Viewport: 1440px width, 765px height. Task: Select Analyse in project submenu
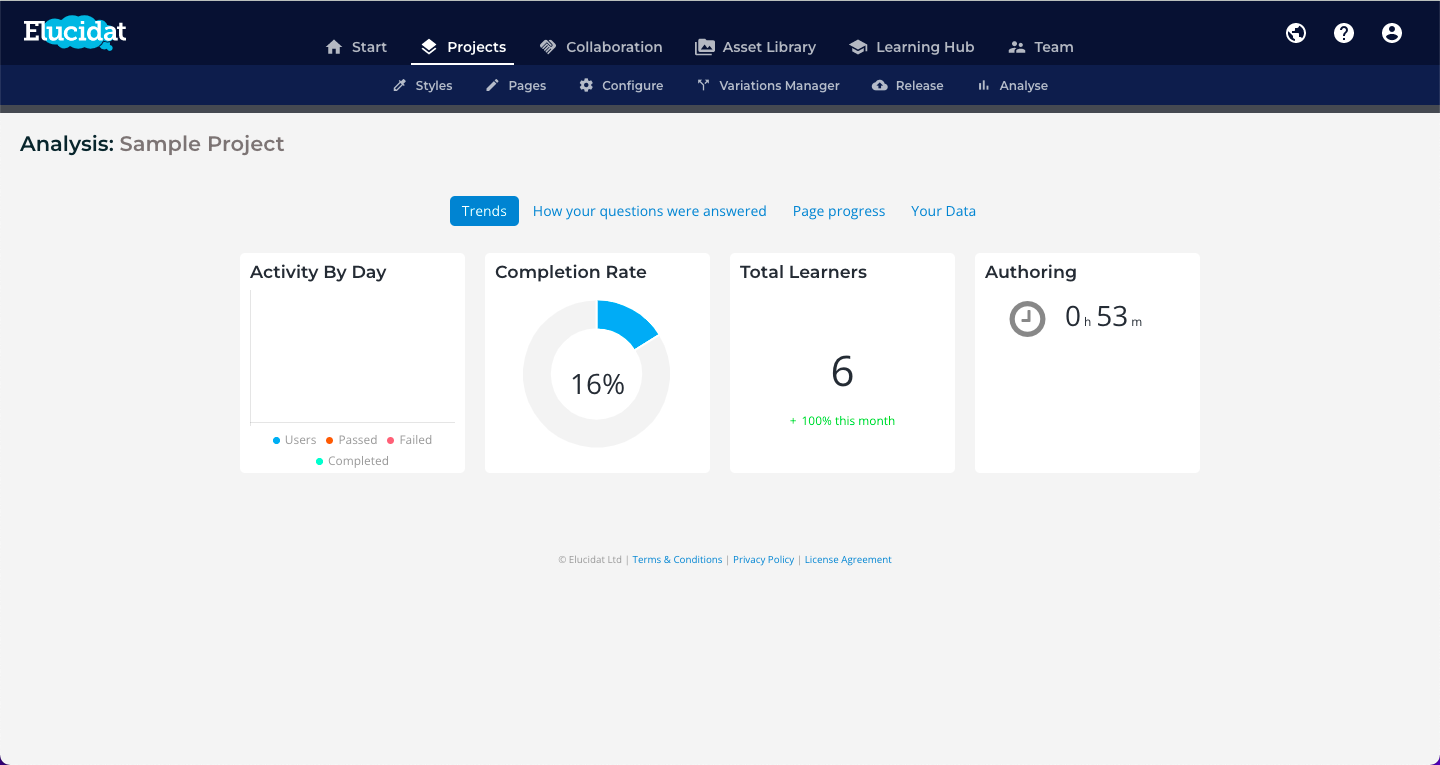click(1013, 86)
